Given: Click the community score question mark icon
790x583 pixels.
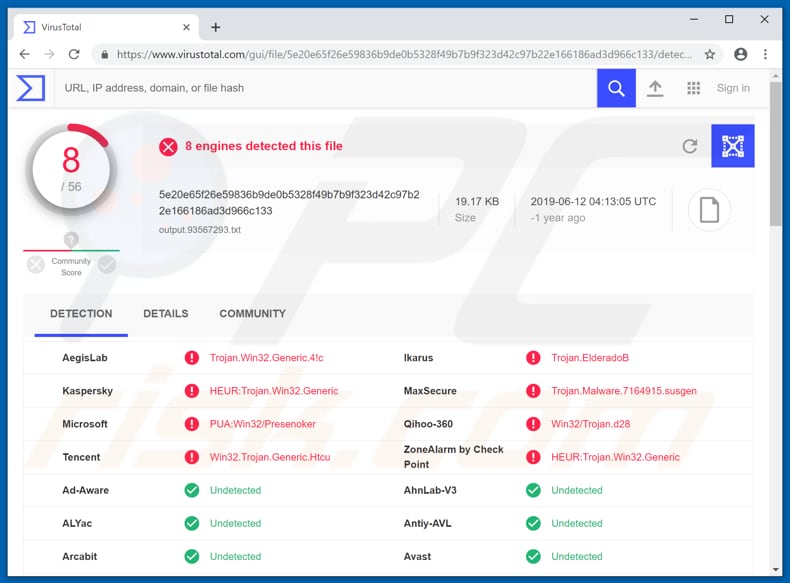Looking at the screenshot, I should click(71, 240).
